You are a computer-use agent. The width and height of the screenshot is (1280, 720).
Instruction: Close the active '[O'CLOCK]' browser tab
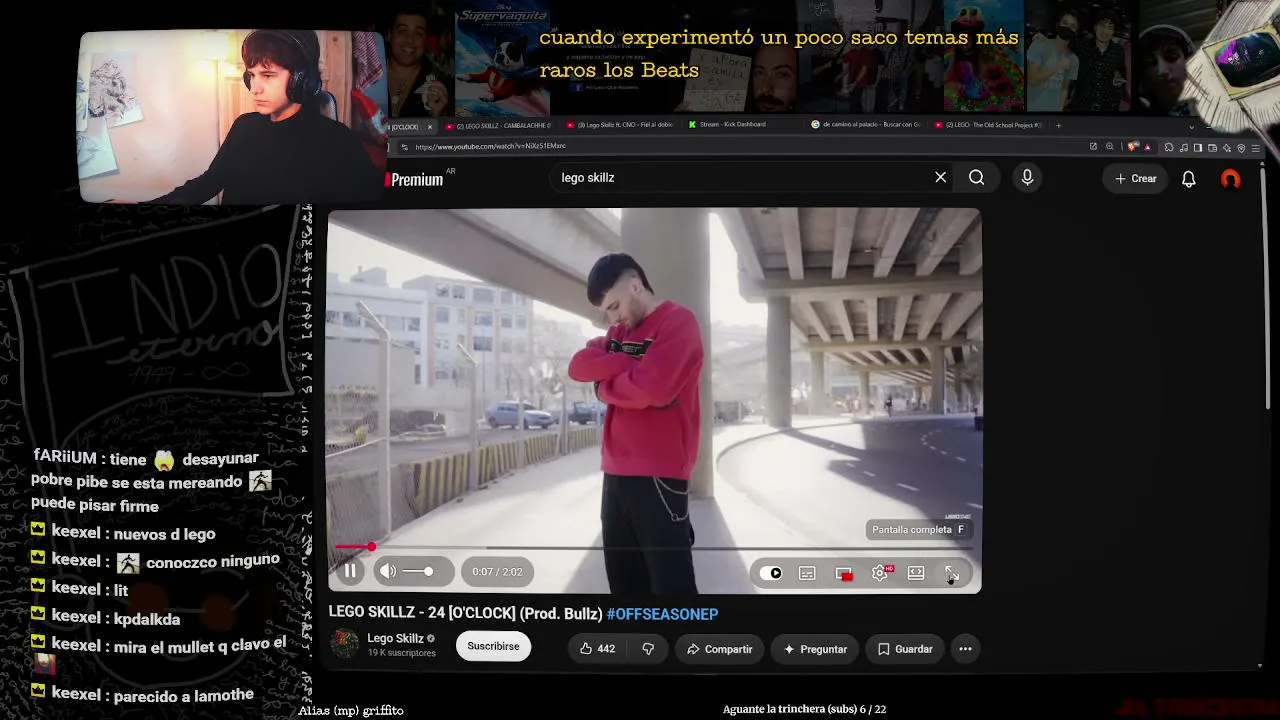[430, 127]
